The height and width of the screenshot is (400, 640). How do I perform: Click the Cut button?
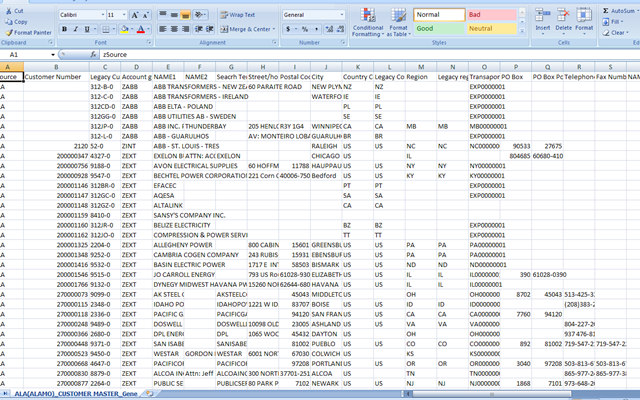click(15, 11)
